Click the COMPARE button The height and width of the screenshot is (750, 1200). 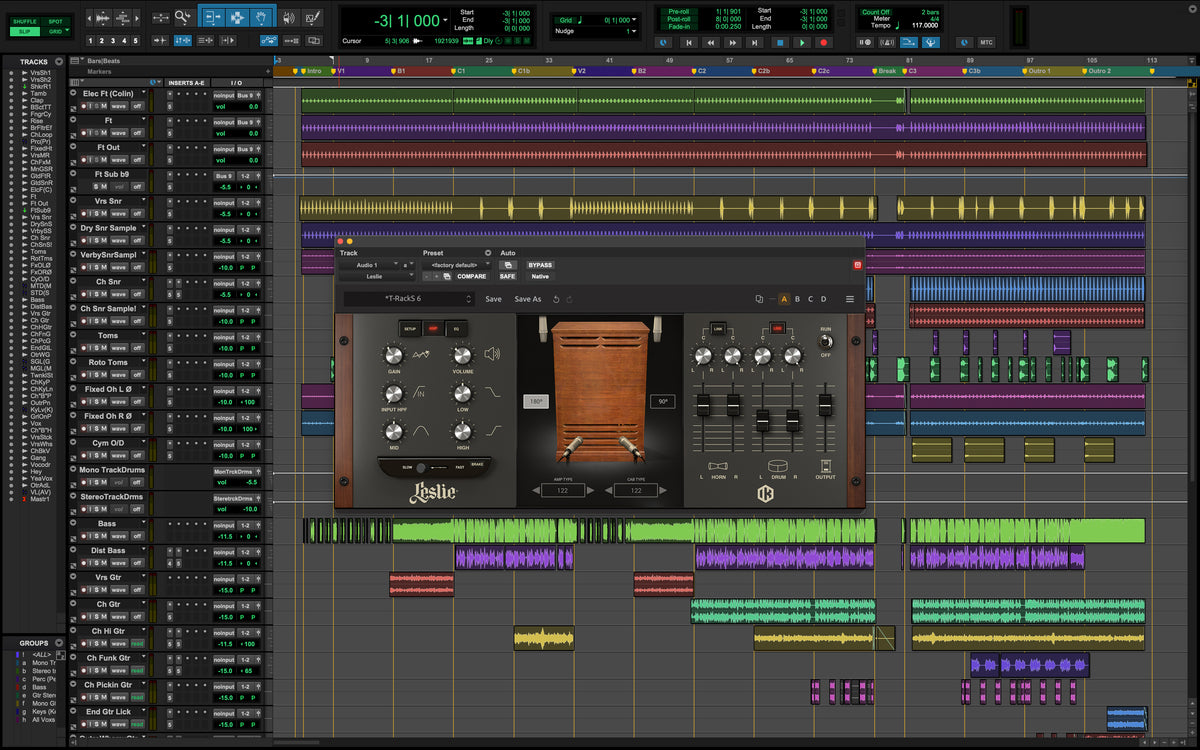[472, 276]
